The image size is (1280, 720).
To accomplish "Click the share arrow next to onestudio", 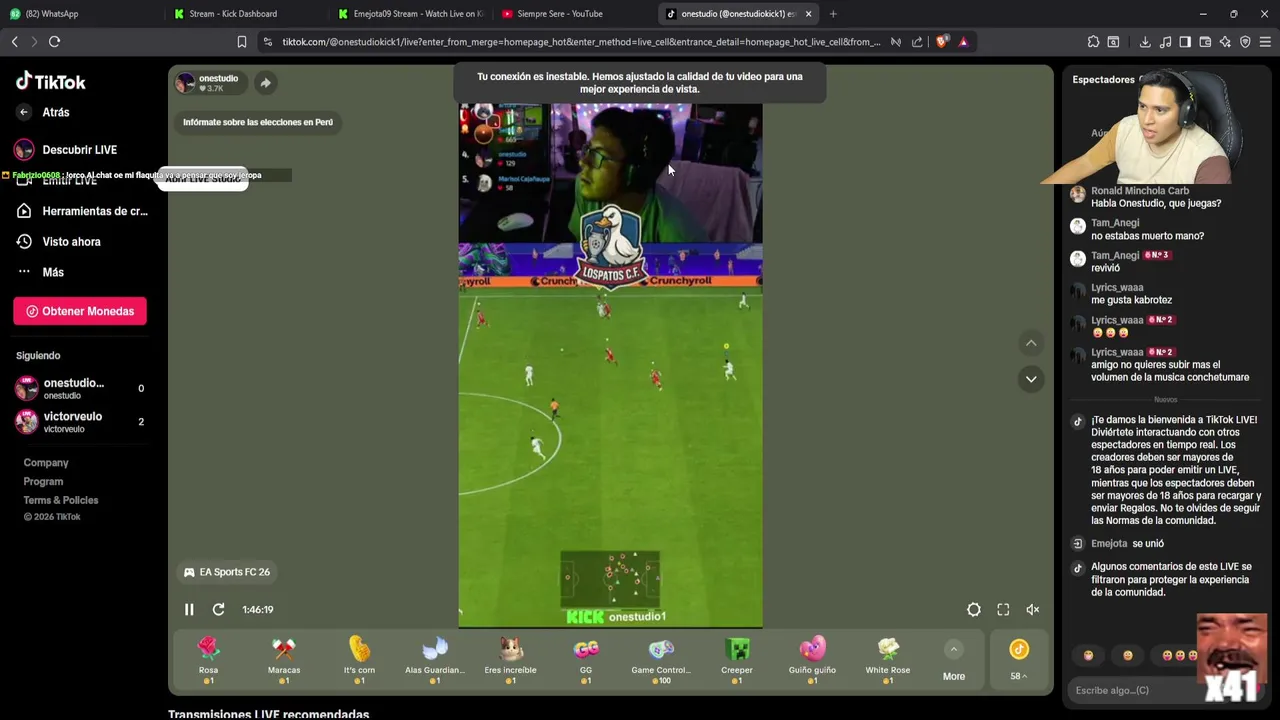I will point(265,83).
